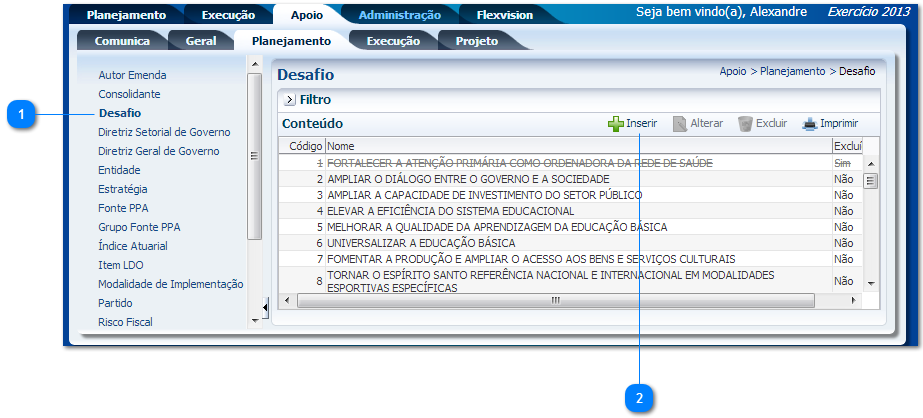Select Desafio in the sidebar
This screenshot has height=418, width=923.
click(x=120, y=113)
